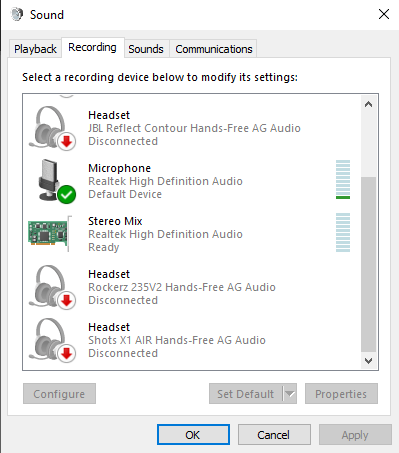Click the Configure button
399x453 pixels.
click(59, 394)
